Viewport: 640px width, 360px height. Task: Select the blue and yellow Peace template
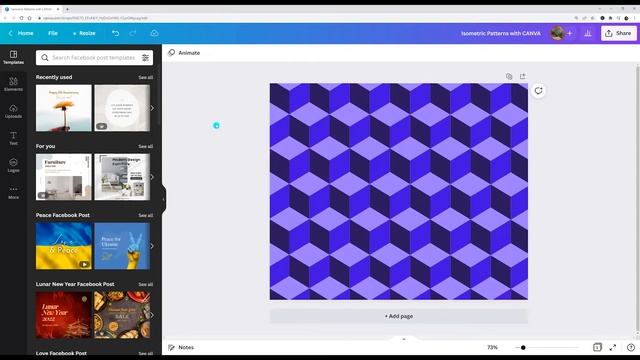pyautogui.click(x=64, y=246)
